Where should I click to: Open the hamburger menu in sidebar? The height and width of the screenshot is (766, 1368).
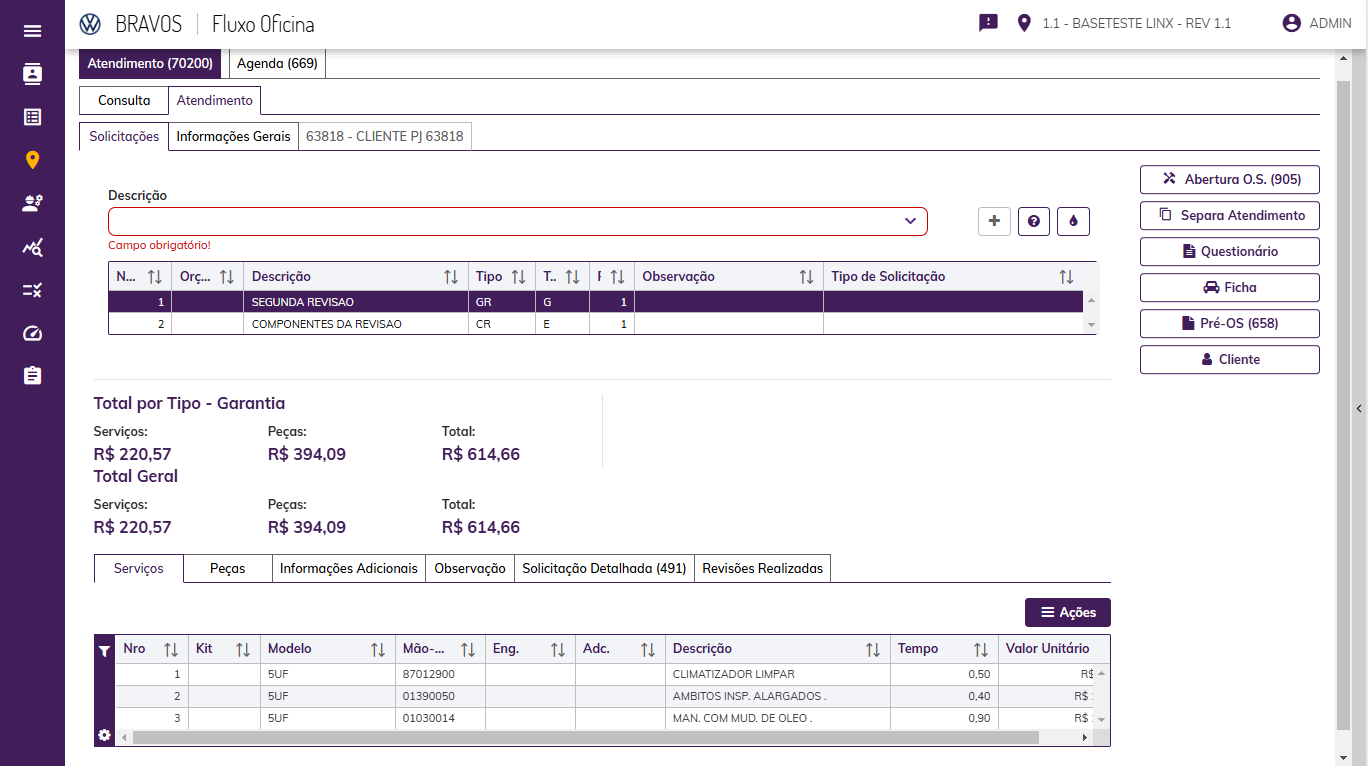pos(32,31)
